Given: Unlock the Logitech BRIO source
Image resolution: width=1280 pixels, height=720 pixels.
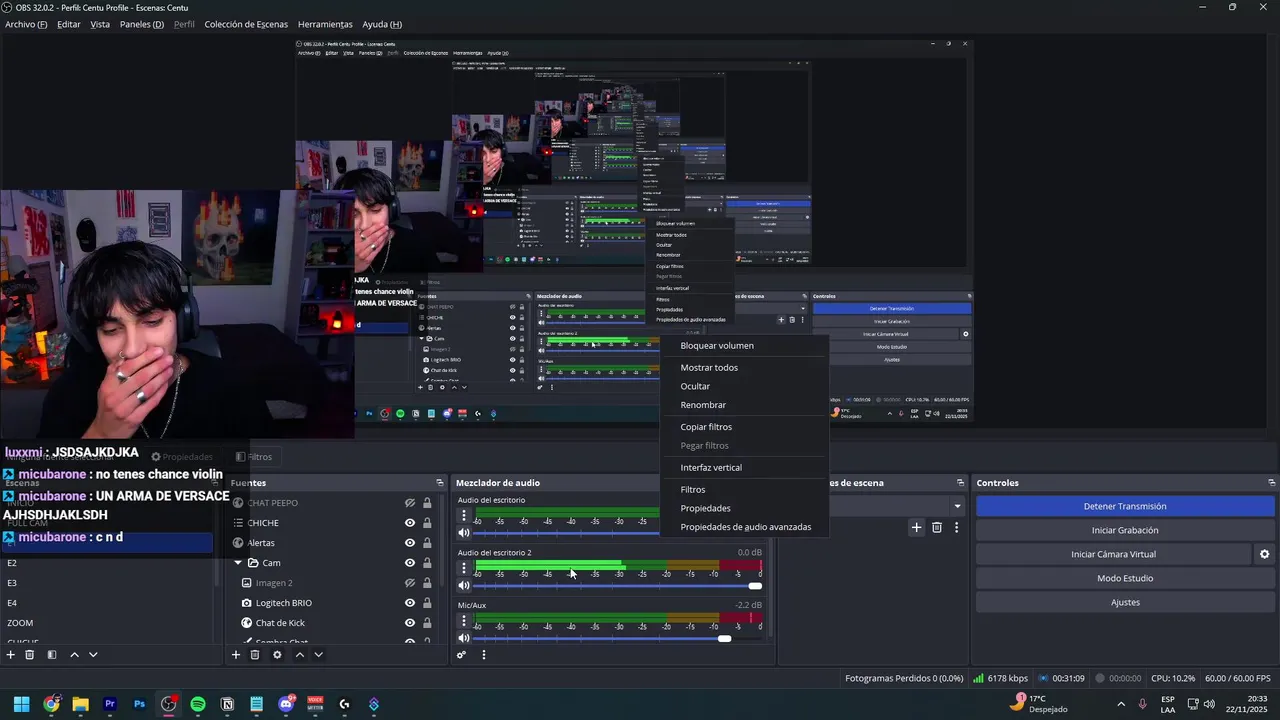Looking at the screenshot, I should tap(427, 603).
